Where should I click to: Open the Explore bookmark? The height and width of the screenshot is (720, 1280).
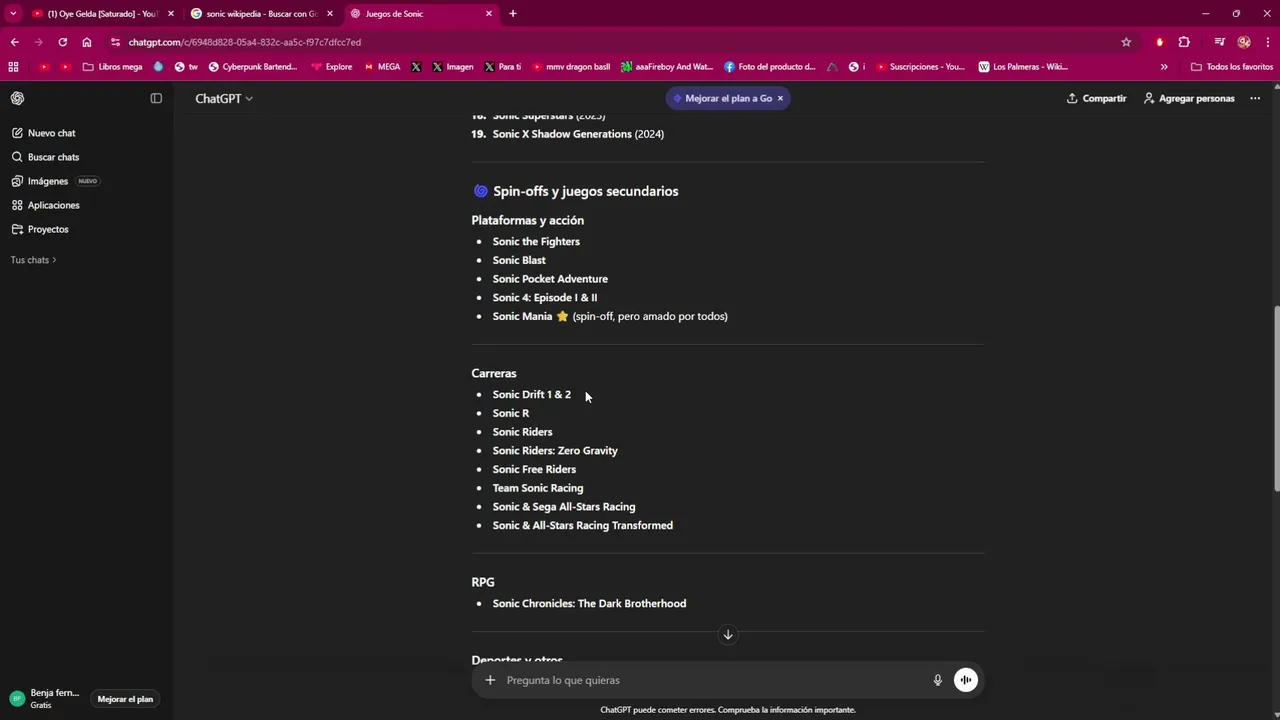pos(332,67)
